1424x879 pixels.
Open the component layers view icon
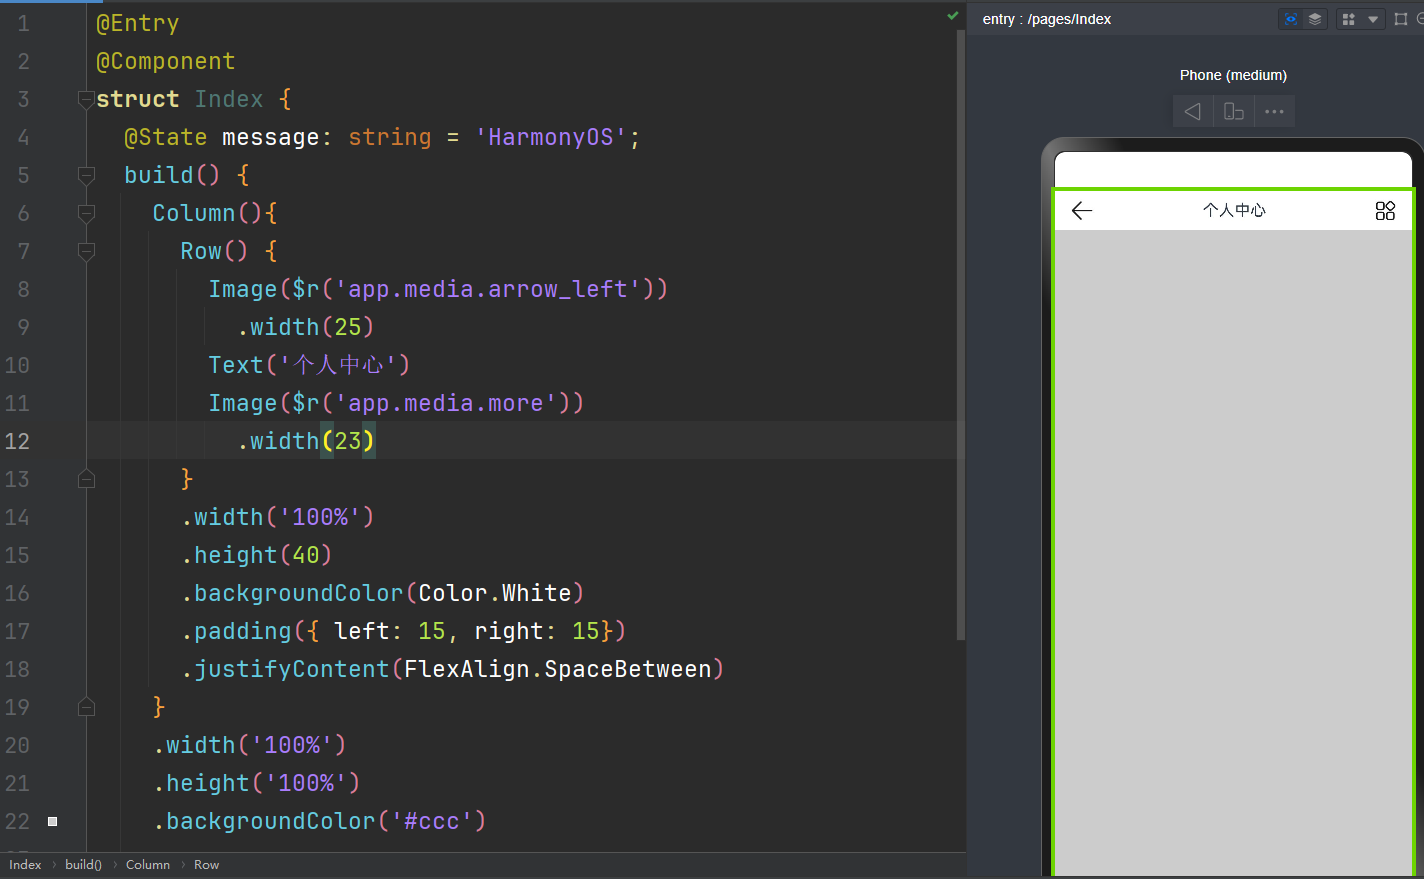[x=1315, y=19]
